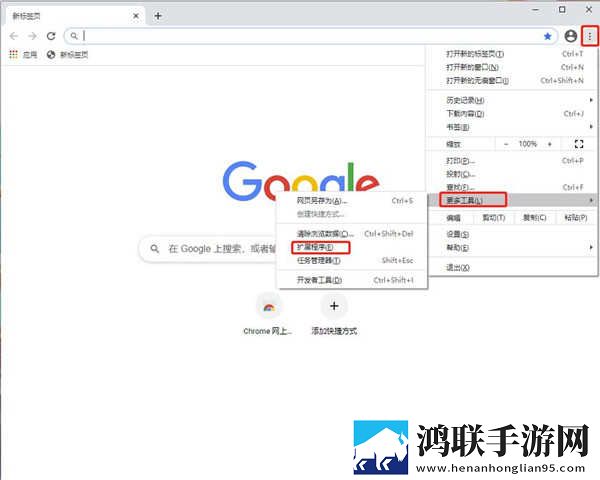Click 复制(C) copy in edit row
The height and width of the screenshot is (480, 600).
pyautogui.click(x=535, y=218)
